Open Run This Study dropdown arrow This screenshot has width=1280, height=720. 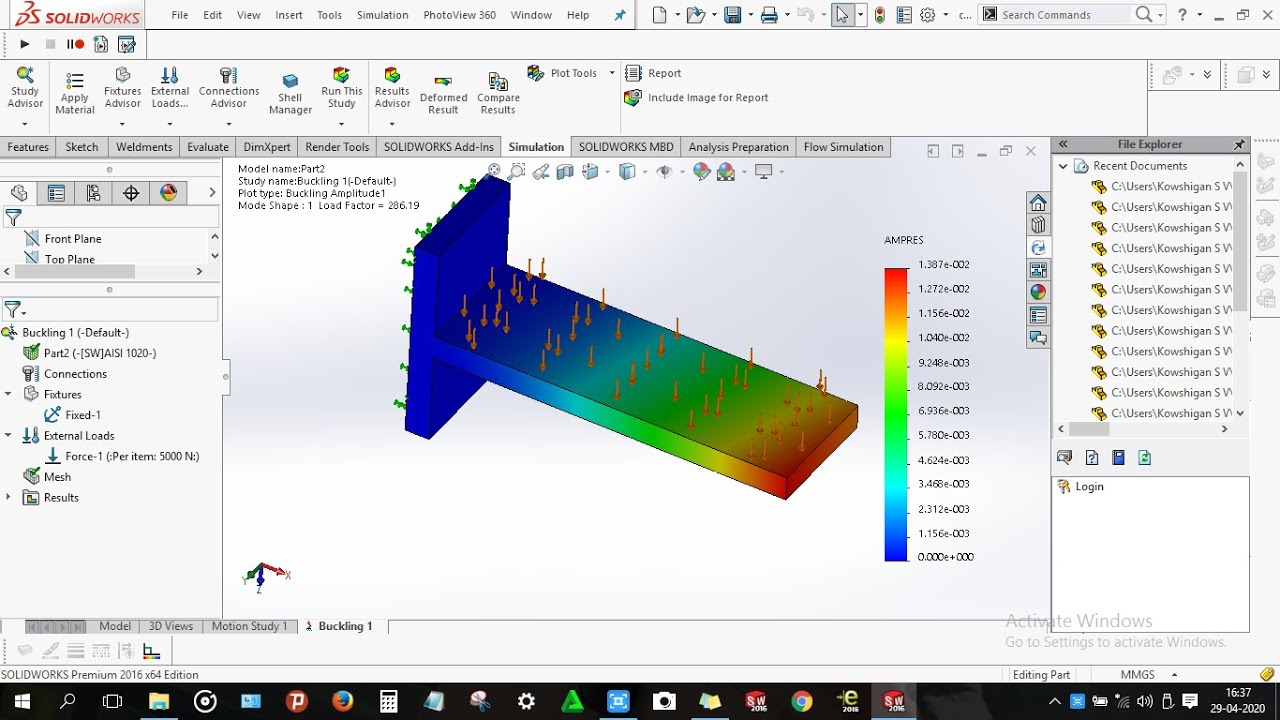[341, 124]
